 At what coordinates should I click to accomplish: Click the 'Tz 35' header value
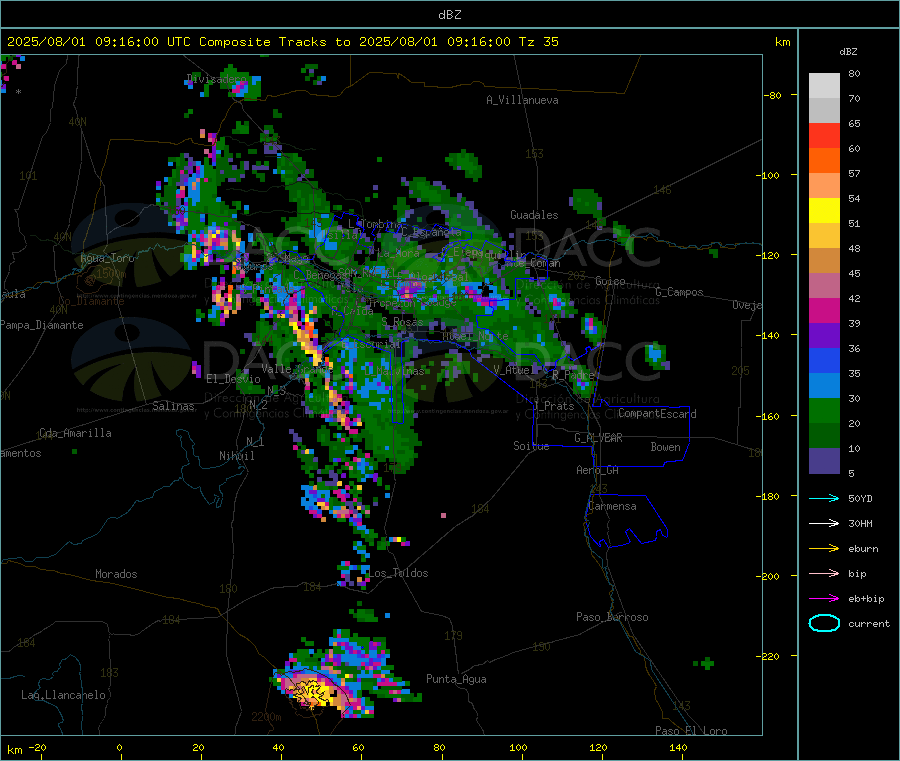pos(538,42)
